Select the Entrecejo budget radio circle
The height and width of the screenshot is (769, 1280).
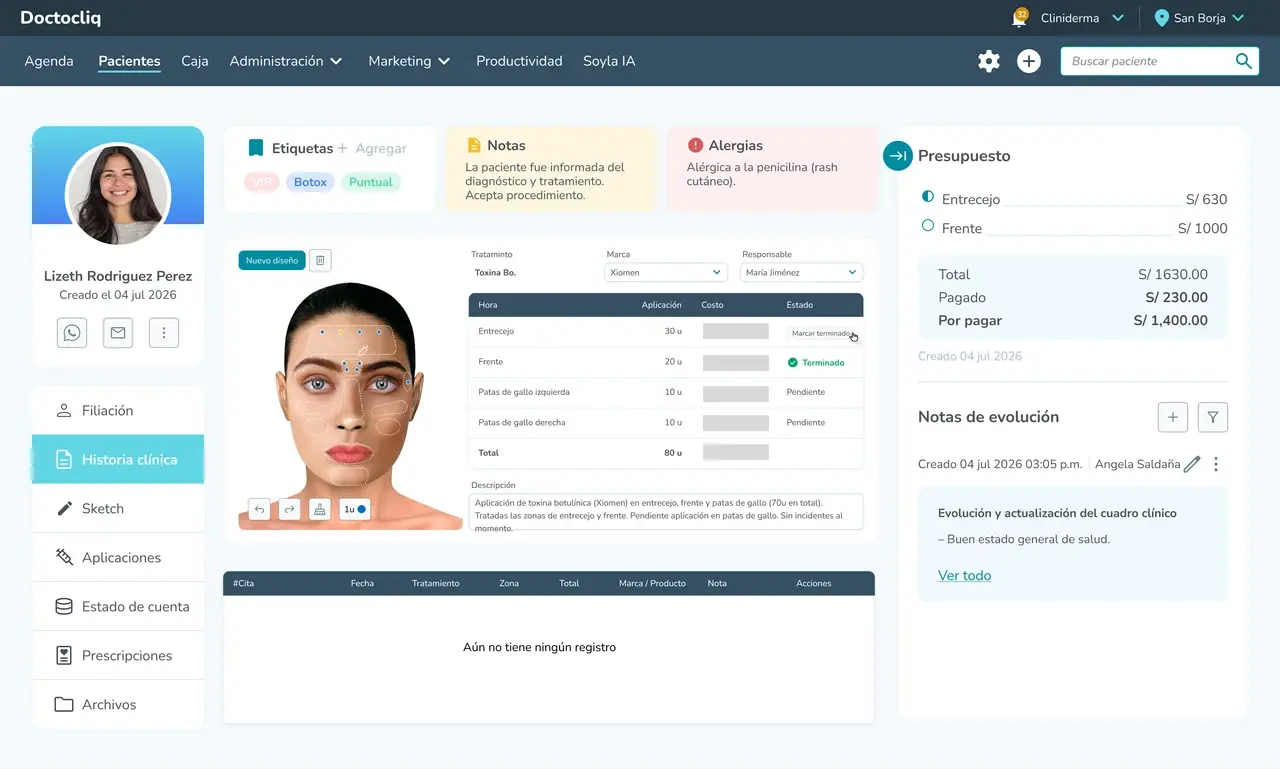tap(928, 197)
